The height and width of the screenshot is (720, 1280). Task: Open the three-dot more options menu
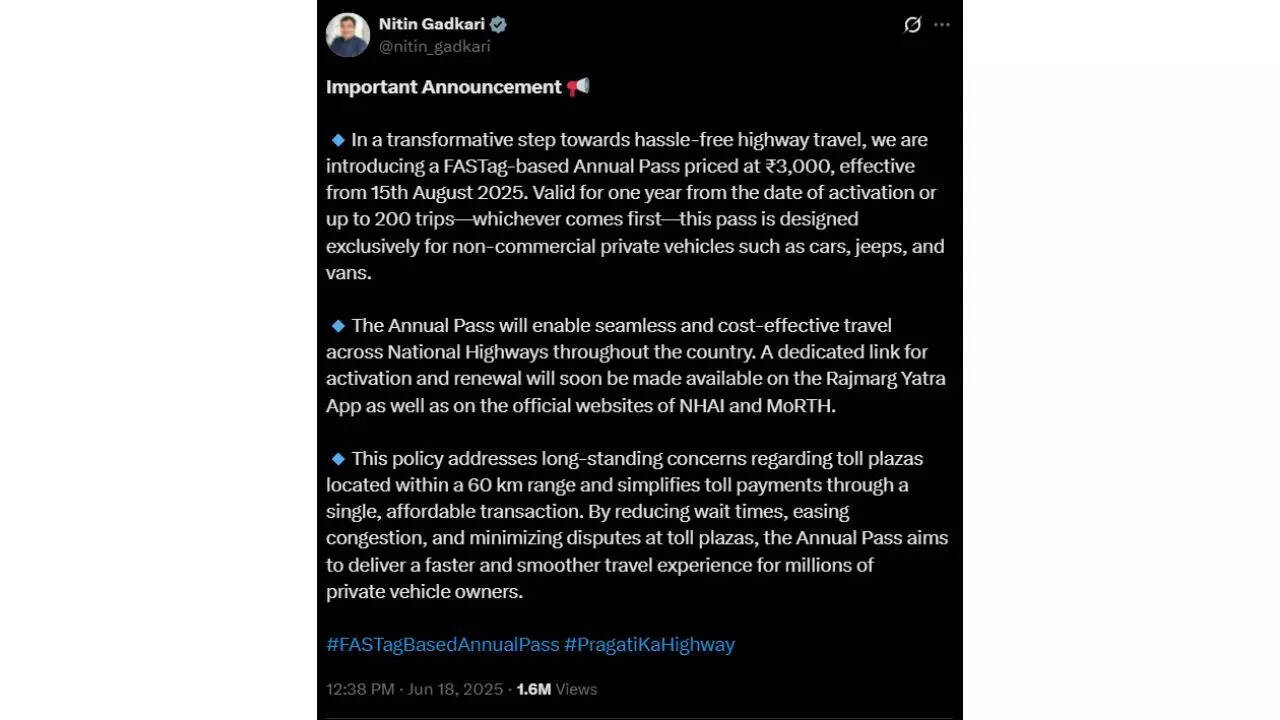point(942,25)
